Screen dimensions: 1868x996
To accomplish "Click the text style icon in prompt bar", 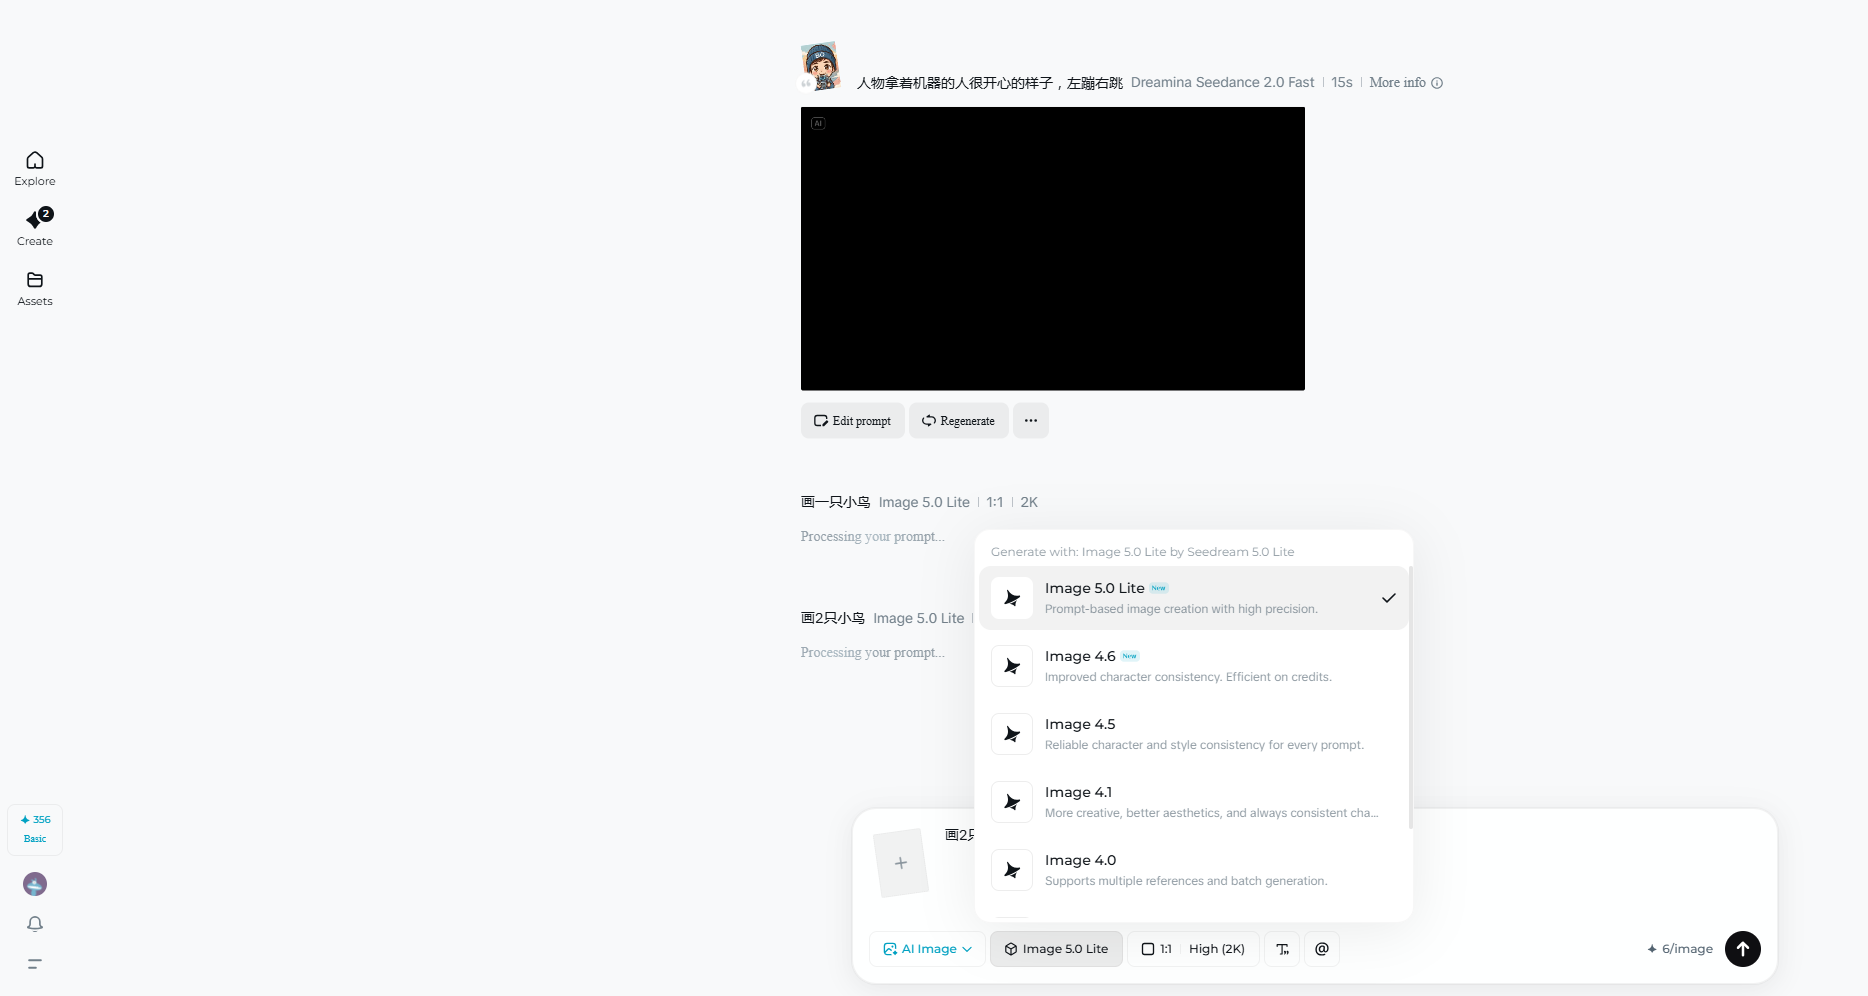I will (x=1282, y=949).
